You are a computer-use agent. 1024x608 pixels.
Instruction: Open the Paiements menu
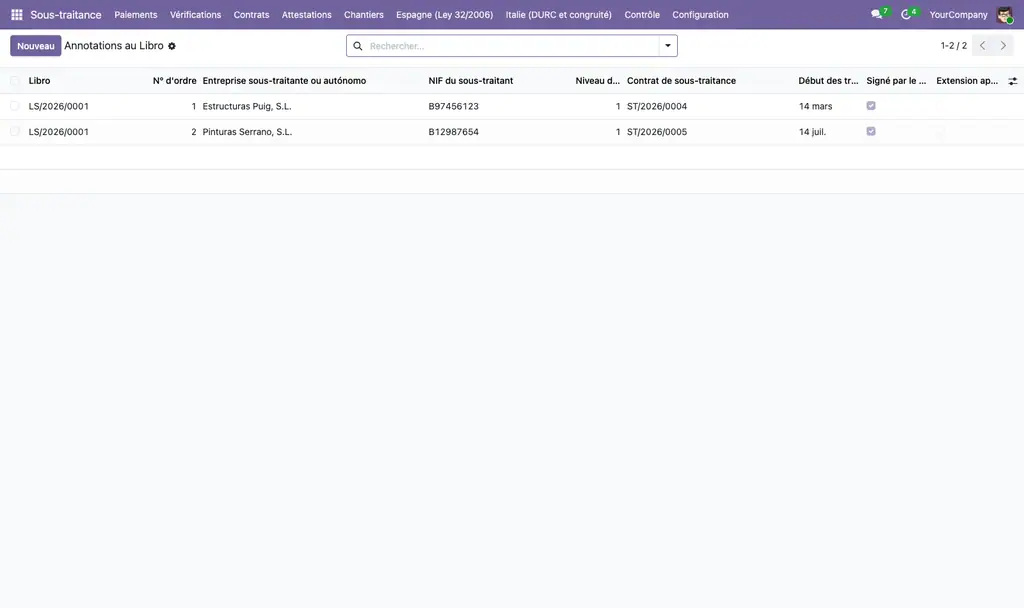coord(136,14)
